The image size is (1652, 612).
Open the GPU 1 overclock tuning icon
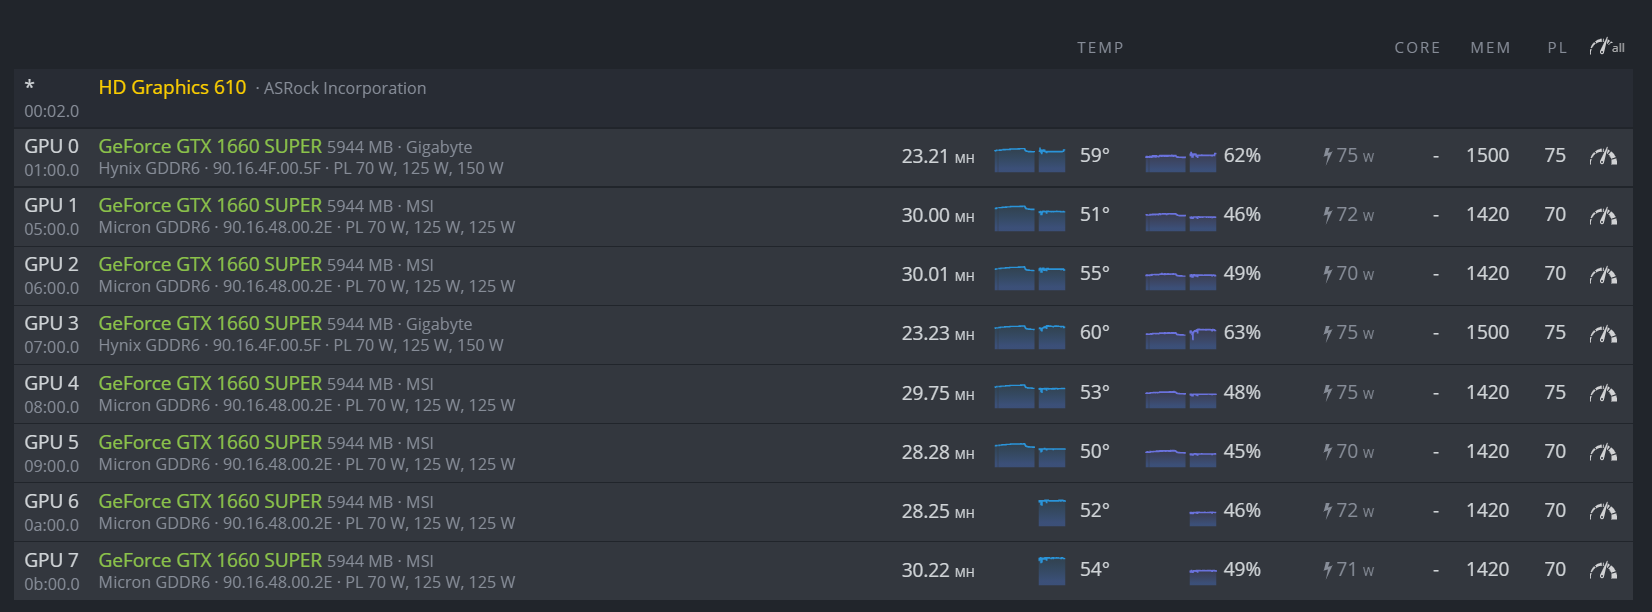[1603, 215]
